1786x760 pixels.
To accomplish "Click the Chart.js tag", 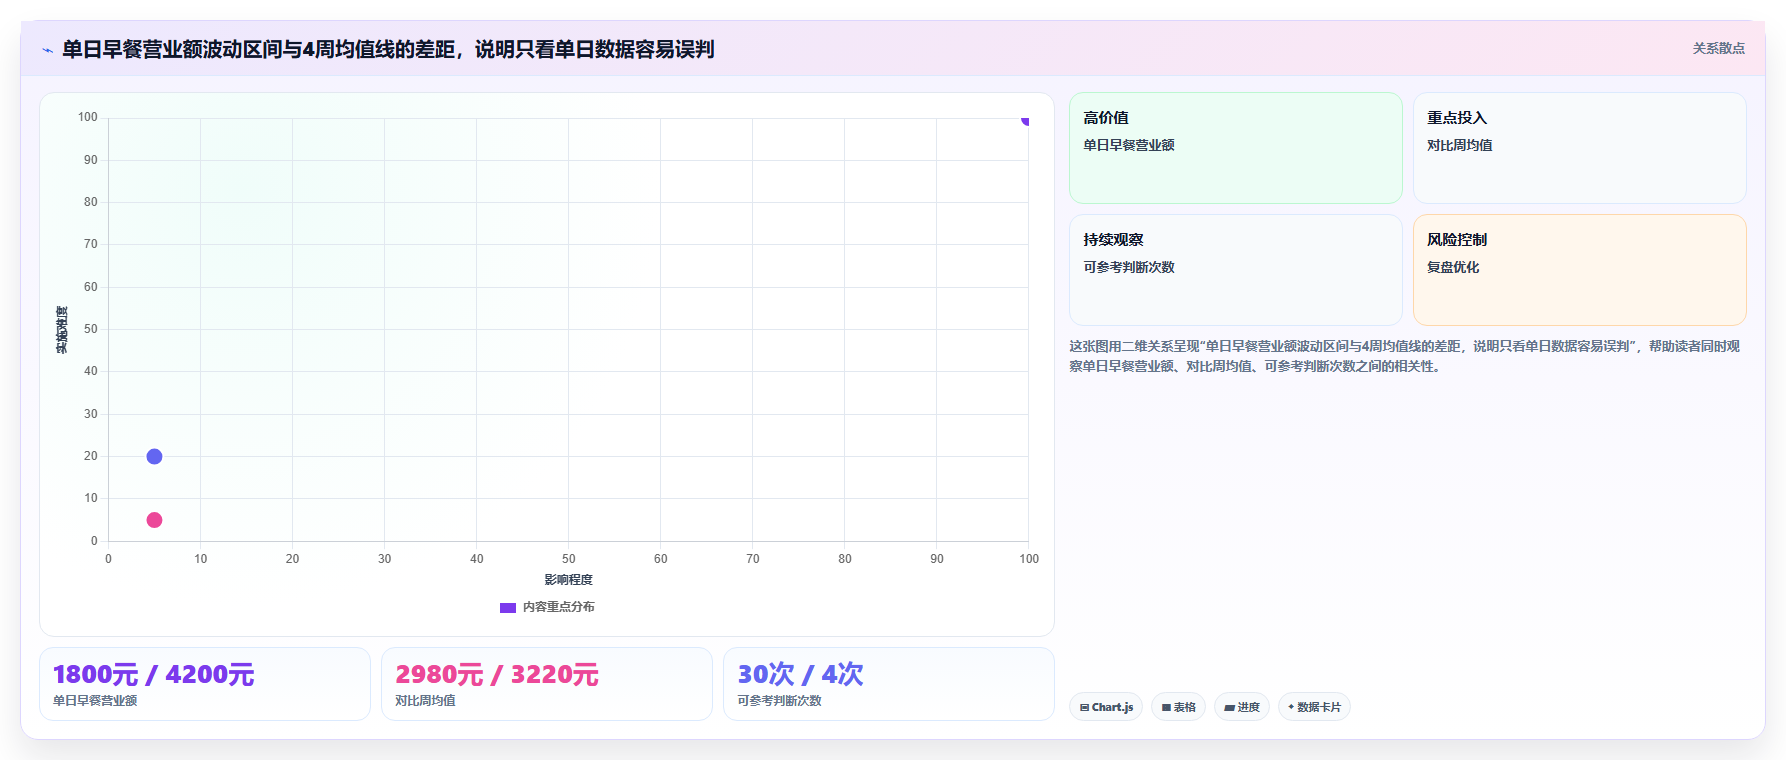I will click(x=1106, y=707).
